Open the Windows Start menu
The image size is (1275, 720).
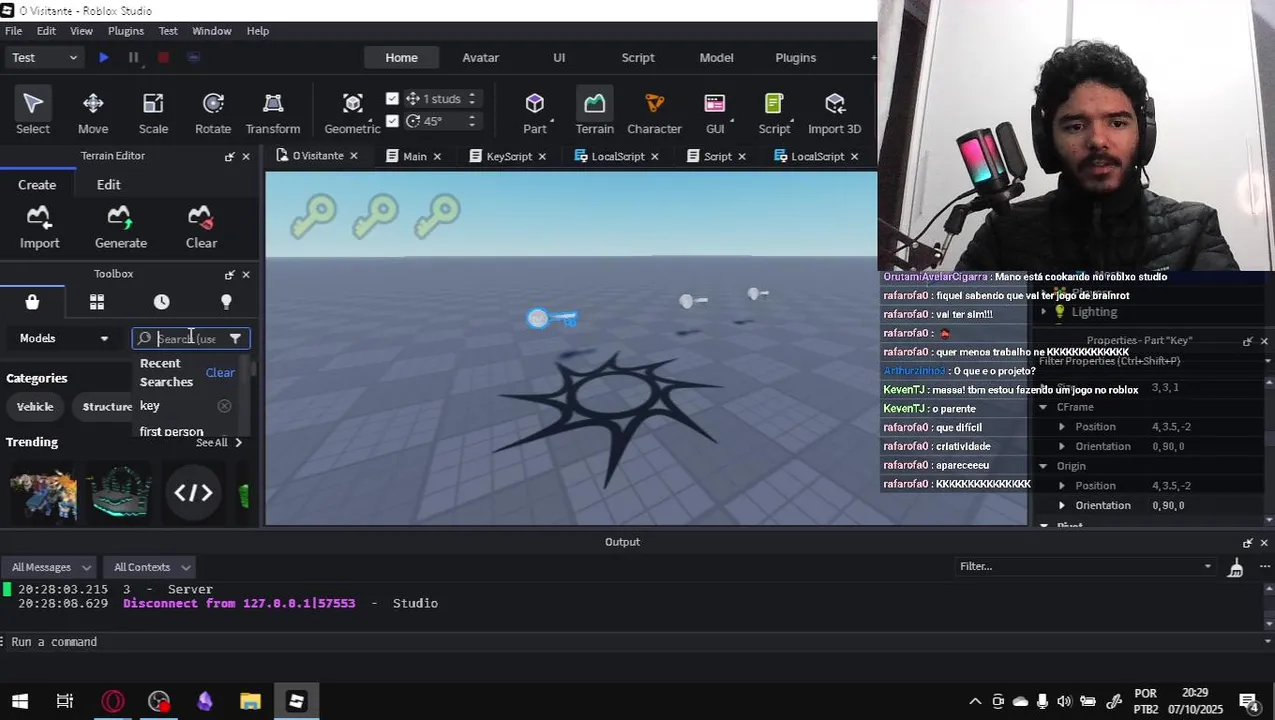coord(20,702)
